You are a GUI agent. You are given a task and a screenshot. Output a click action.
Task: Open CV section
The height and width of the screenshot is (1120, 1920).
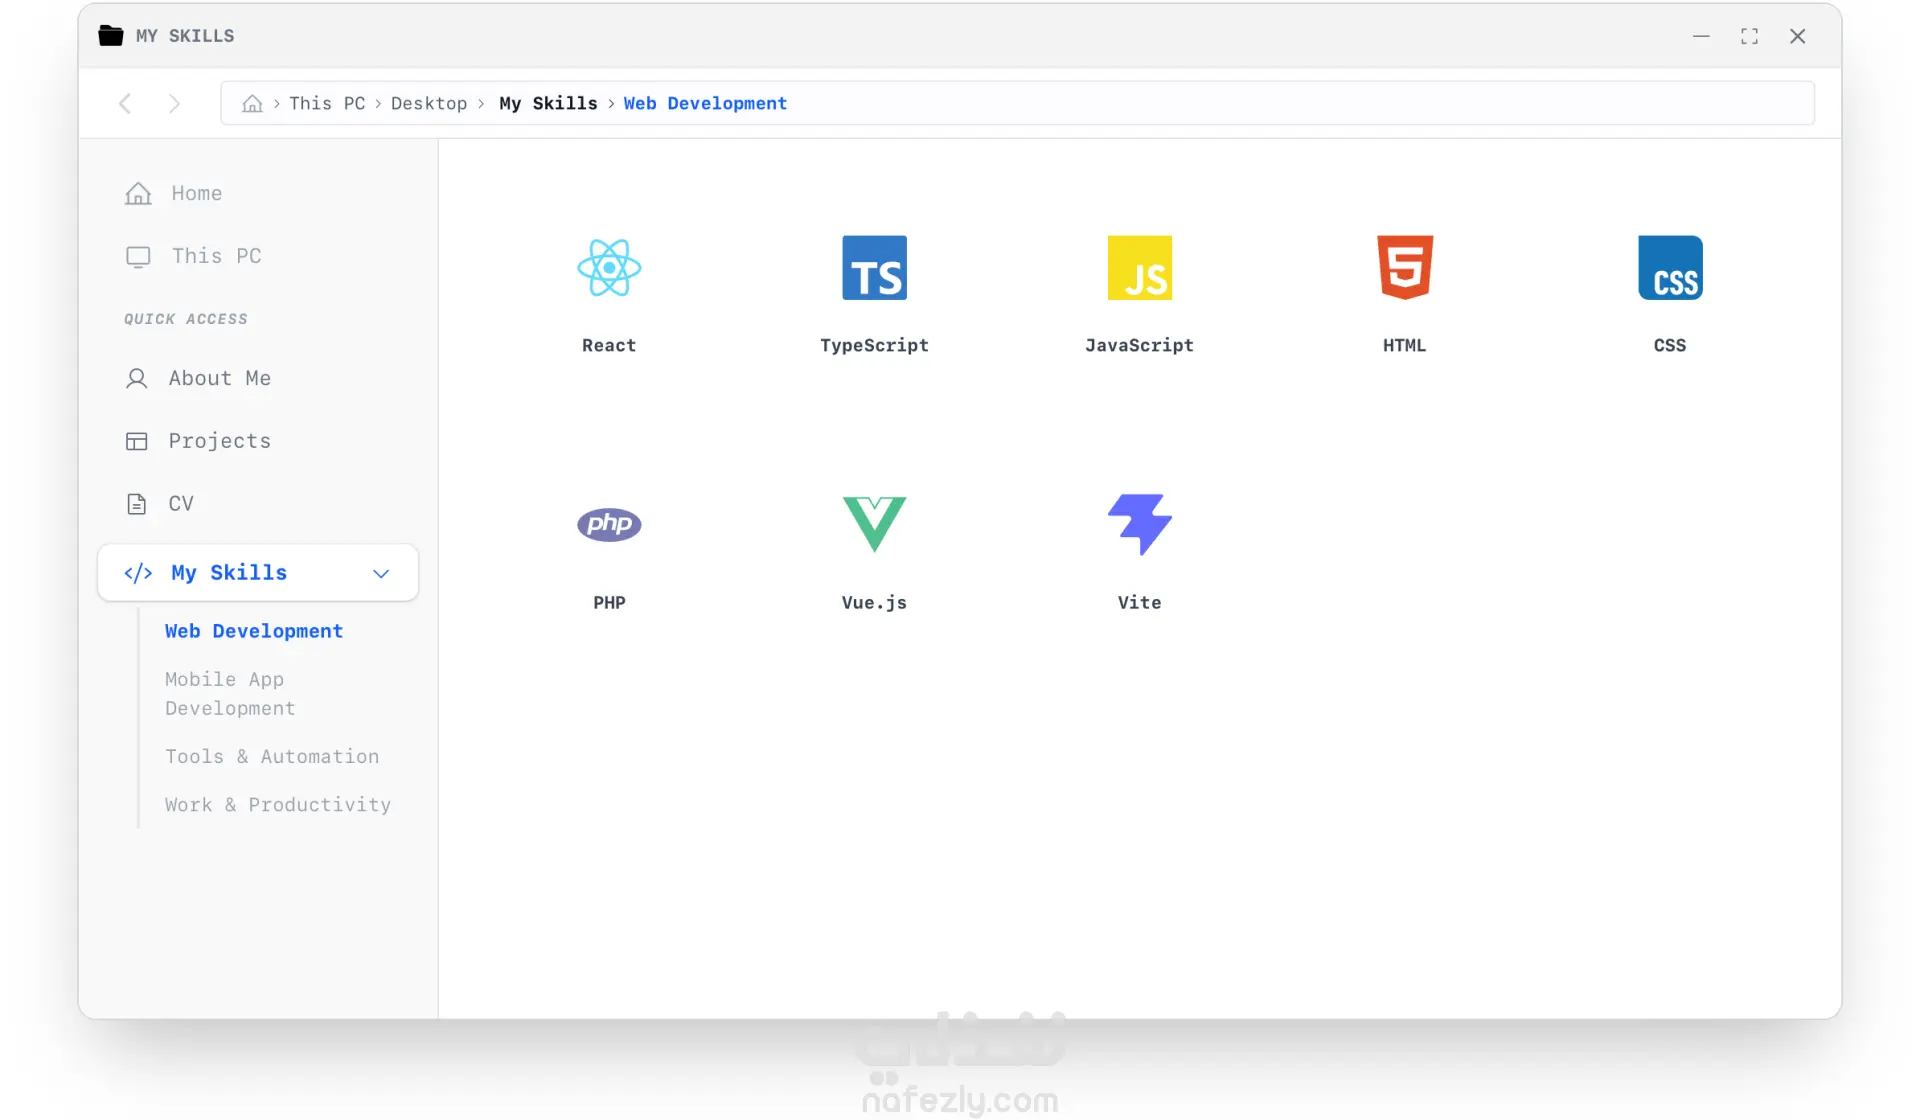pyautogui.click(x=181, y=503)
